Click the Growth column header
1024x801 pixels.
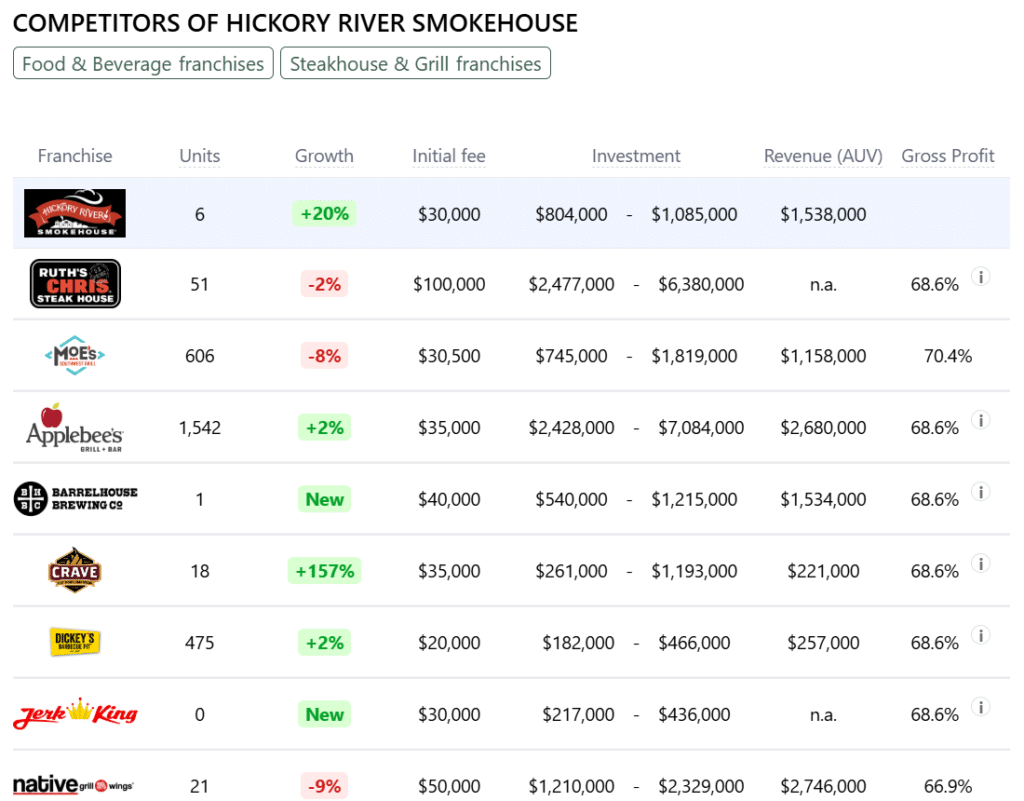point(324,156)
